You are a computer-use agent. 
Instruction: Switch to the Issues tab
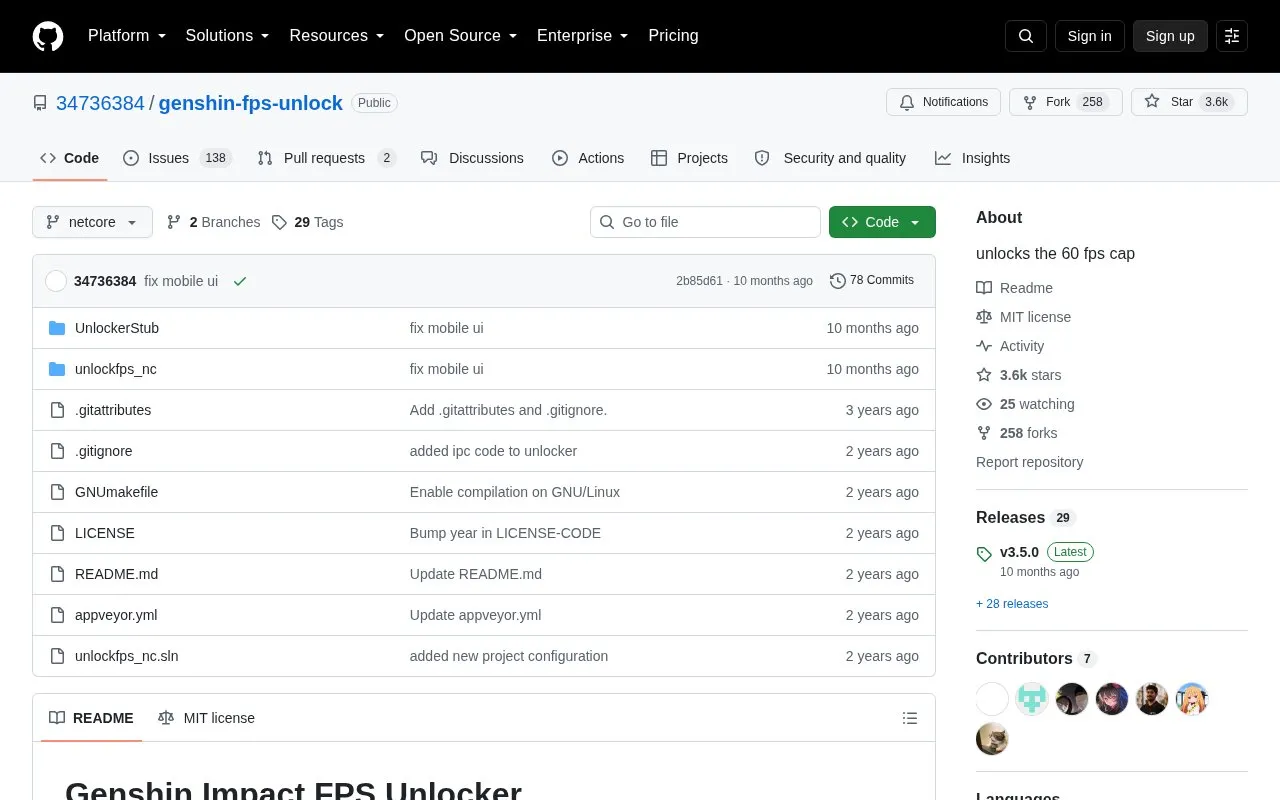(x=177, y=158)
